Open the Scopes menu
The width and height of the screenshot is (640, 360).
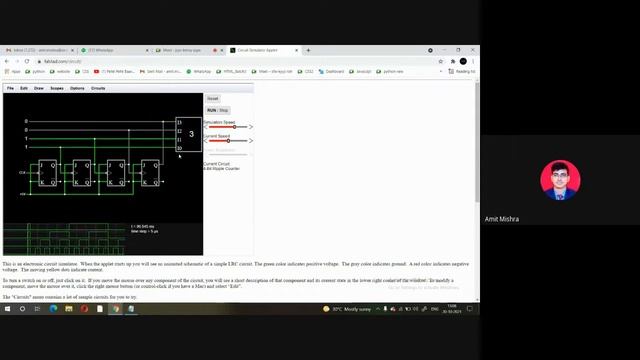tap(57, 88)
